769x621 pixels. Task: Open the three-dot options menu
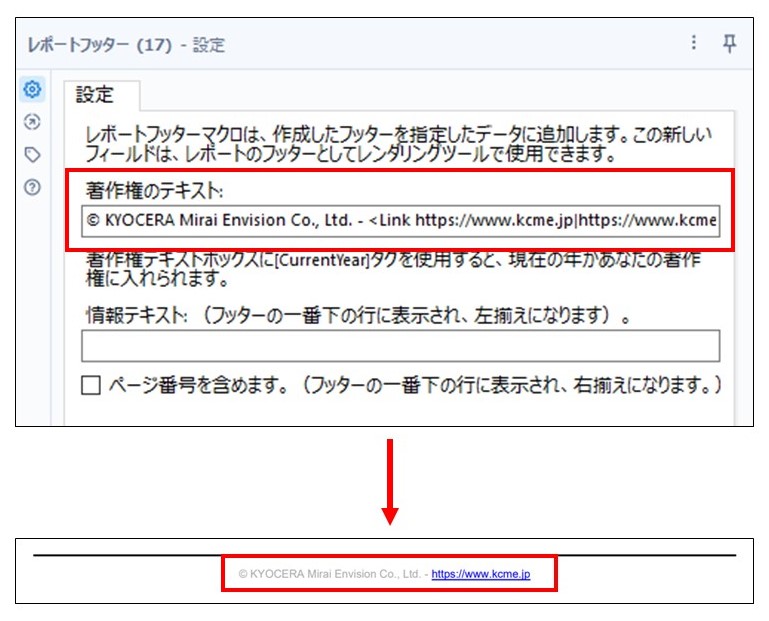694,43
